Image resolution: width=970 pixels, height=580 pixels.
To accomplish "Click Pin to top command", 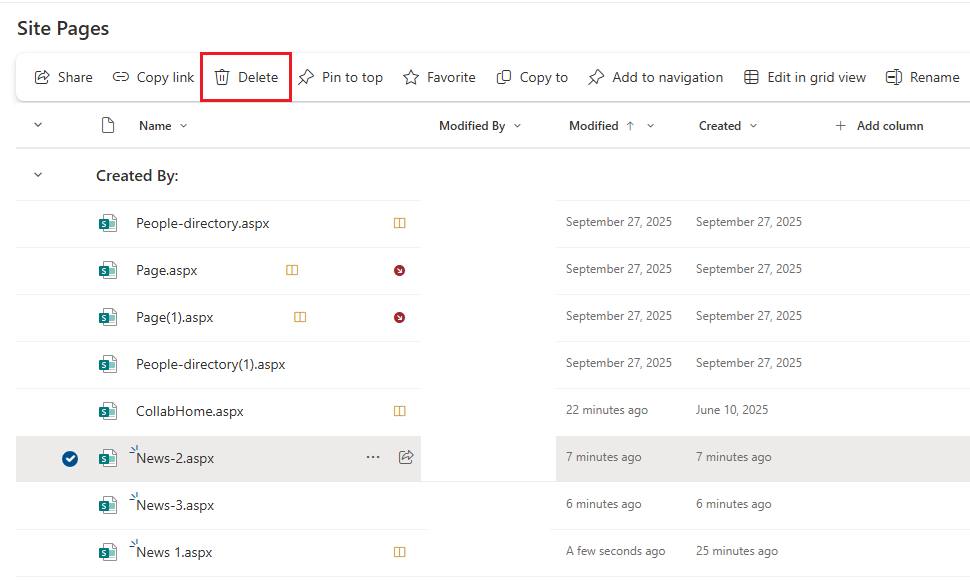I will [x=340, y=77].
